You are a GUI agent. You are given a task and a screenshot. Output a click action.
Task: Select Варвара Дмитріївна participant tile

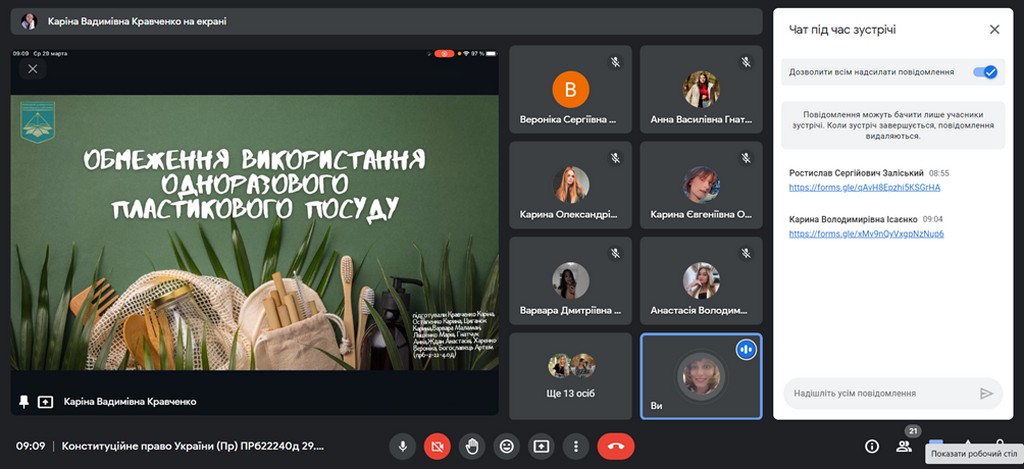(x=571, y=284)
